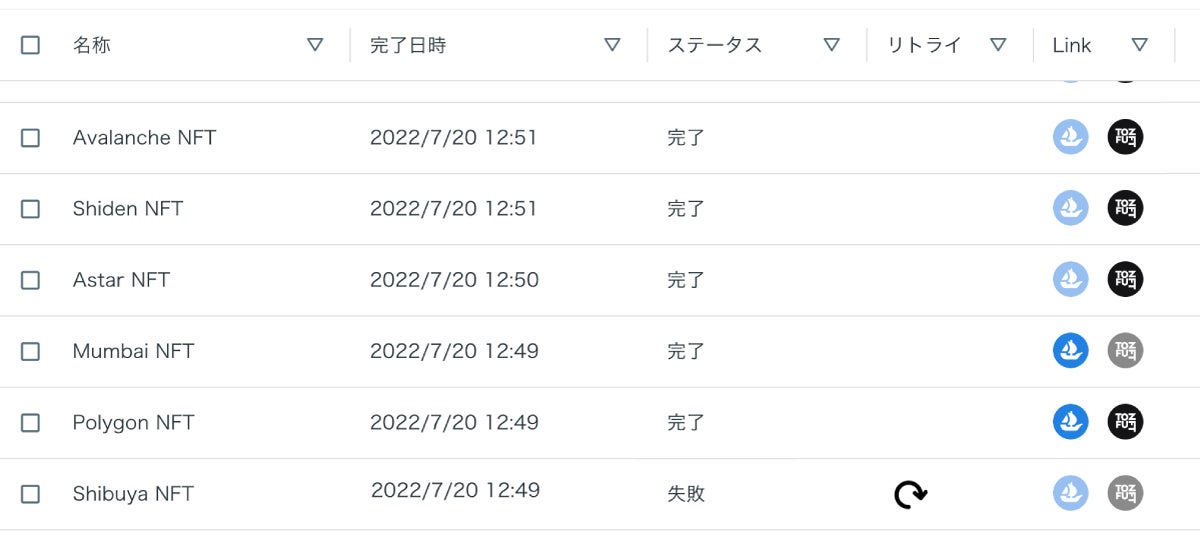
Task: Click black marketplace icon for Shiden NFT
Action: tap(1125, 208)
